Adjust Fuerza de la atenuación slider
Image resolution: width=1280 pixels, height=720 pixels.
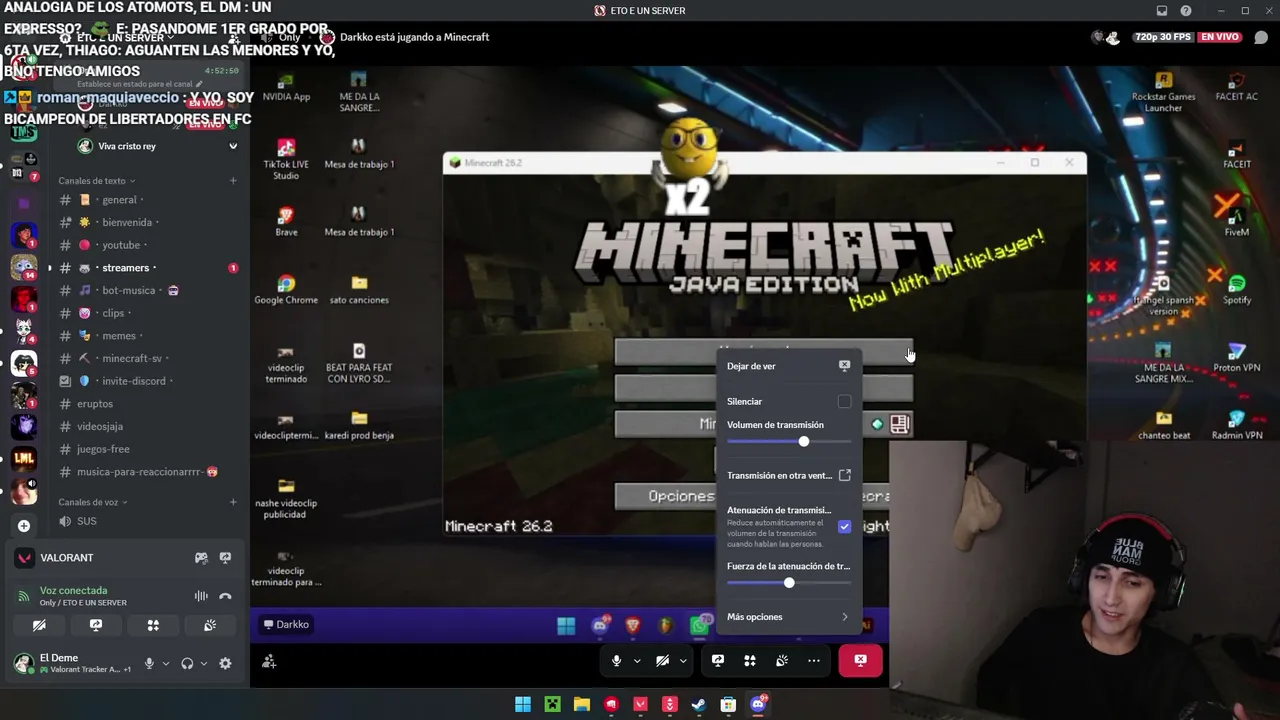[789, 583]
